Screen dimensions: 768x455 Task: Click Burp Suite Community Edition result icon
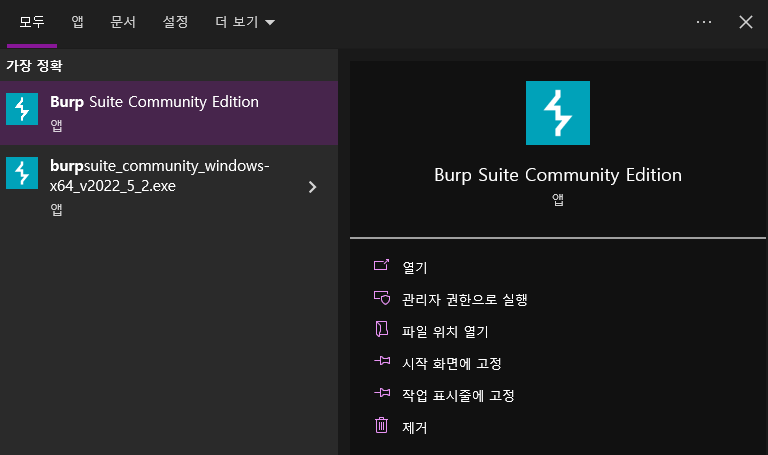point(22,109)
